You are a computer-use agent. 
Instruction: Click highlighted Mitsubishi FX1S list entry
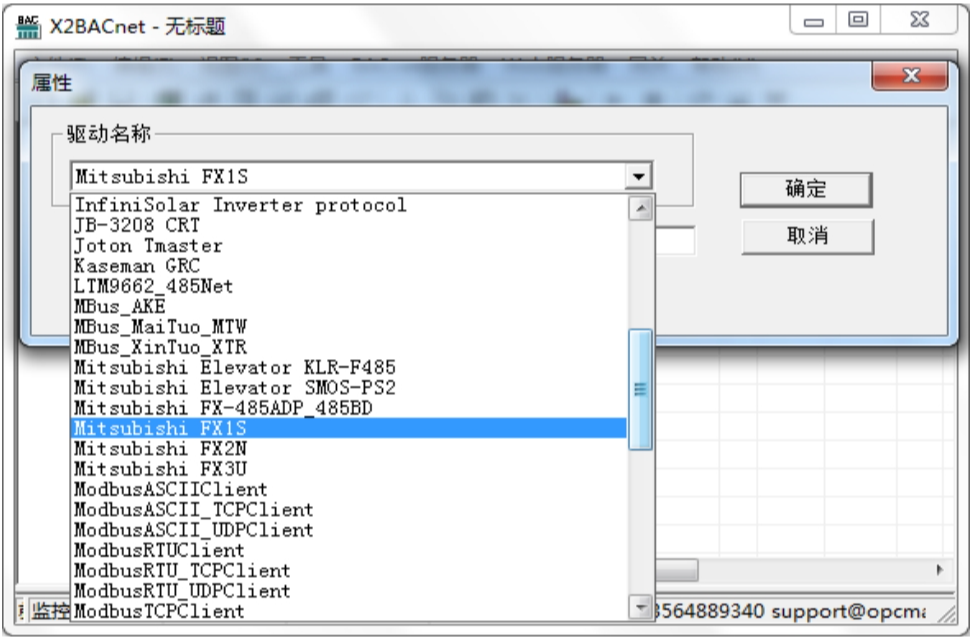tap(349, 429)
